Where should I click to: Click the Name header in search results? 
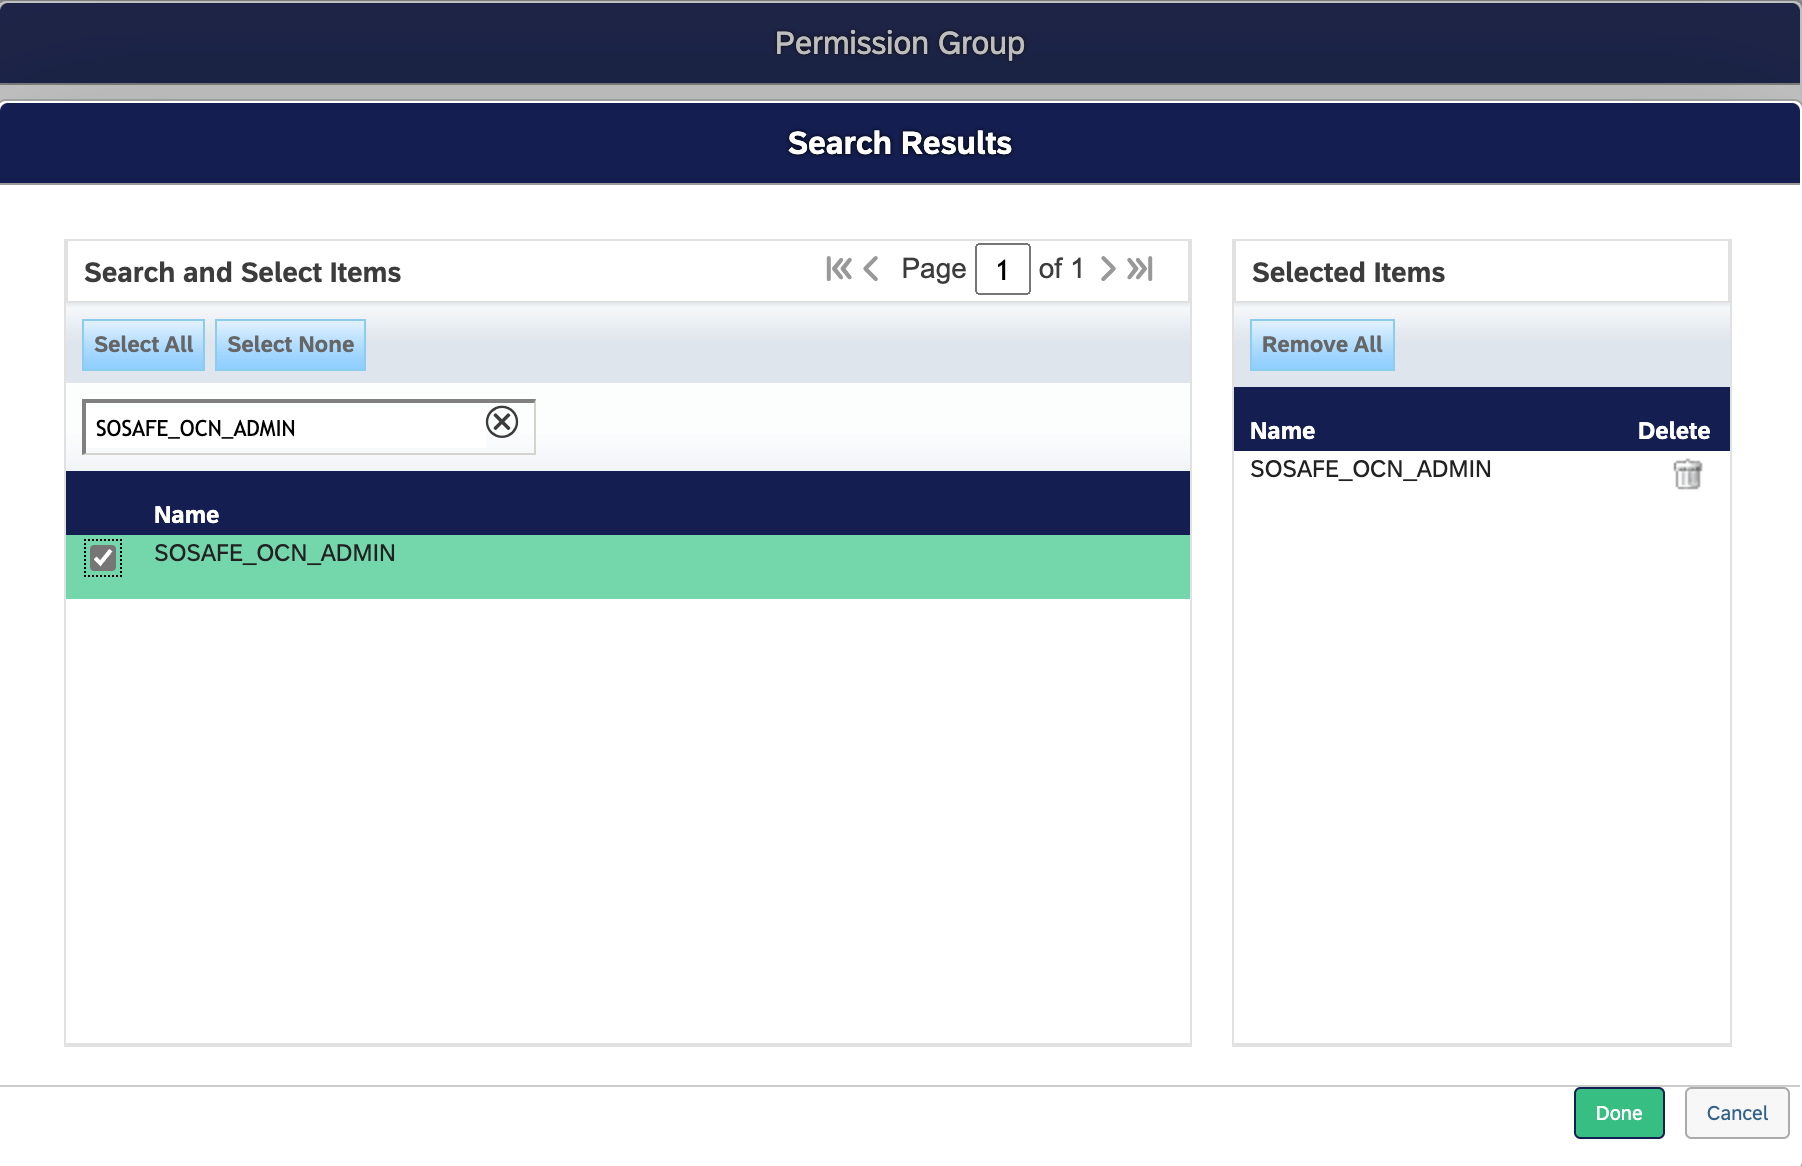pyautogui.click(x=186, y=515)
